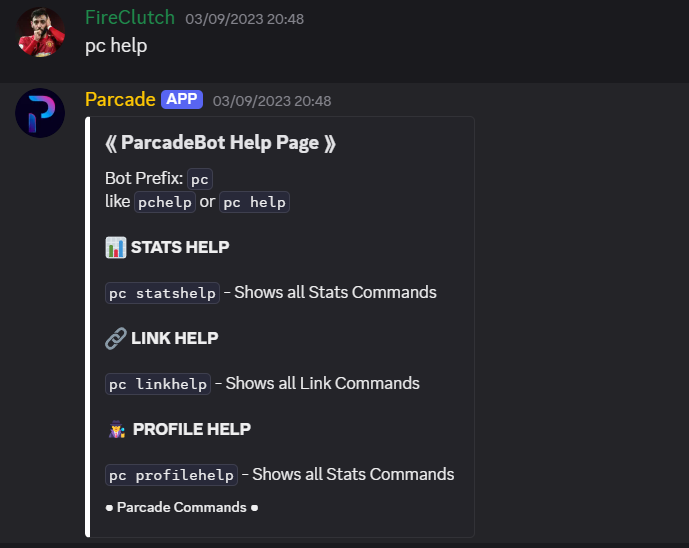Click the 'pc help' inline code example
Screen dimensions: 689x548
point(254,202)
